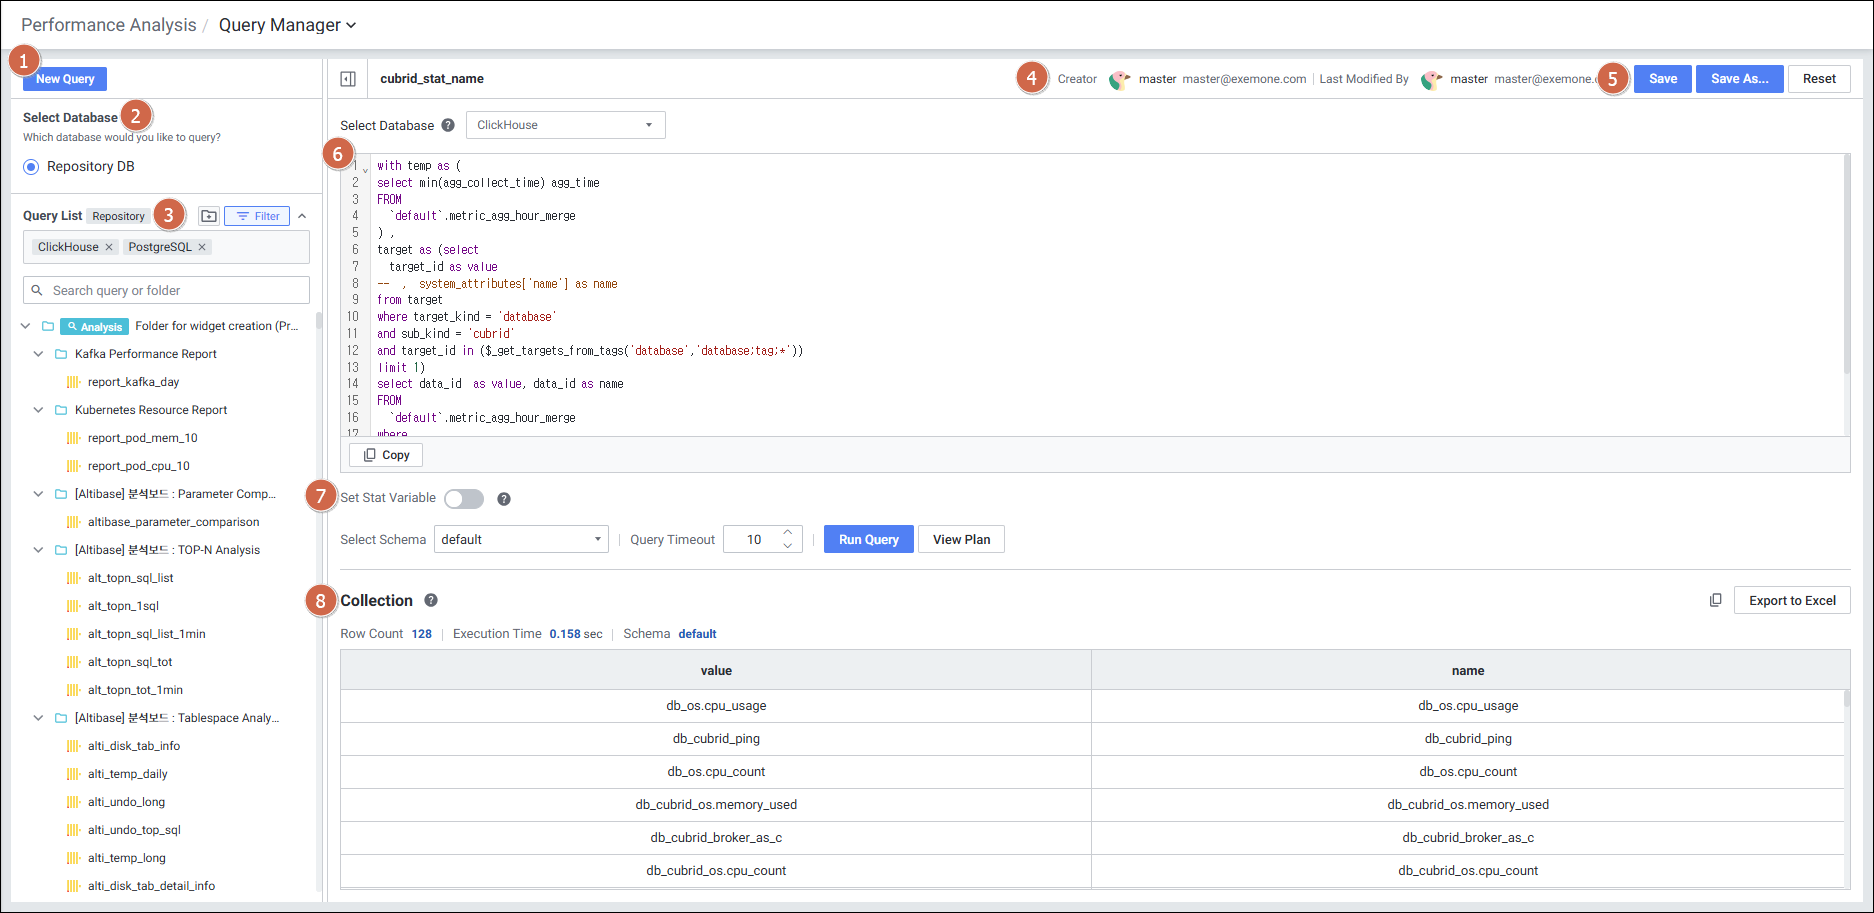Select the Repository DB radio button

(x=32, y=167)
